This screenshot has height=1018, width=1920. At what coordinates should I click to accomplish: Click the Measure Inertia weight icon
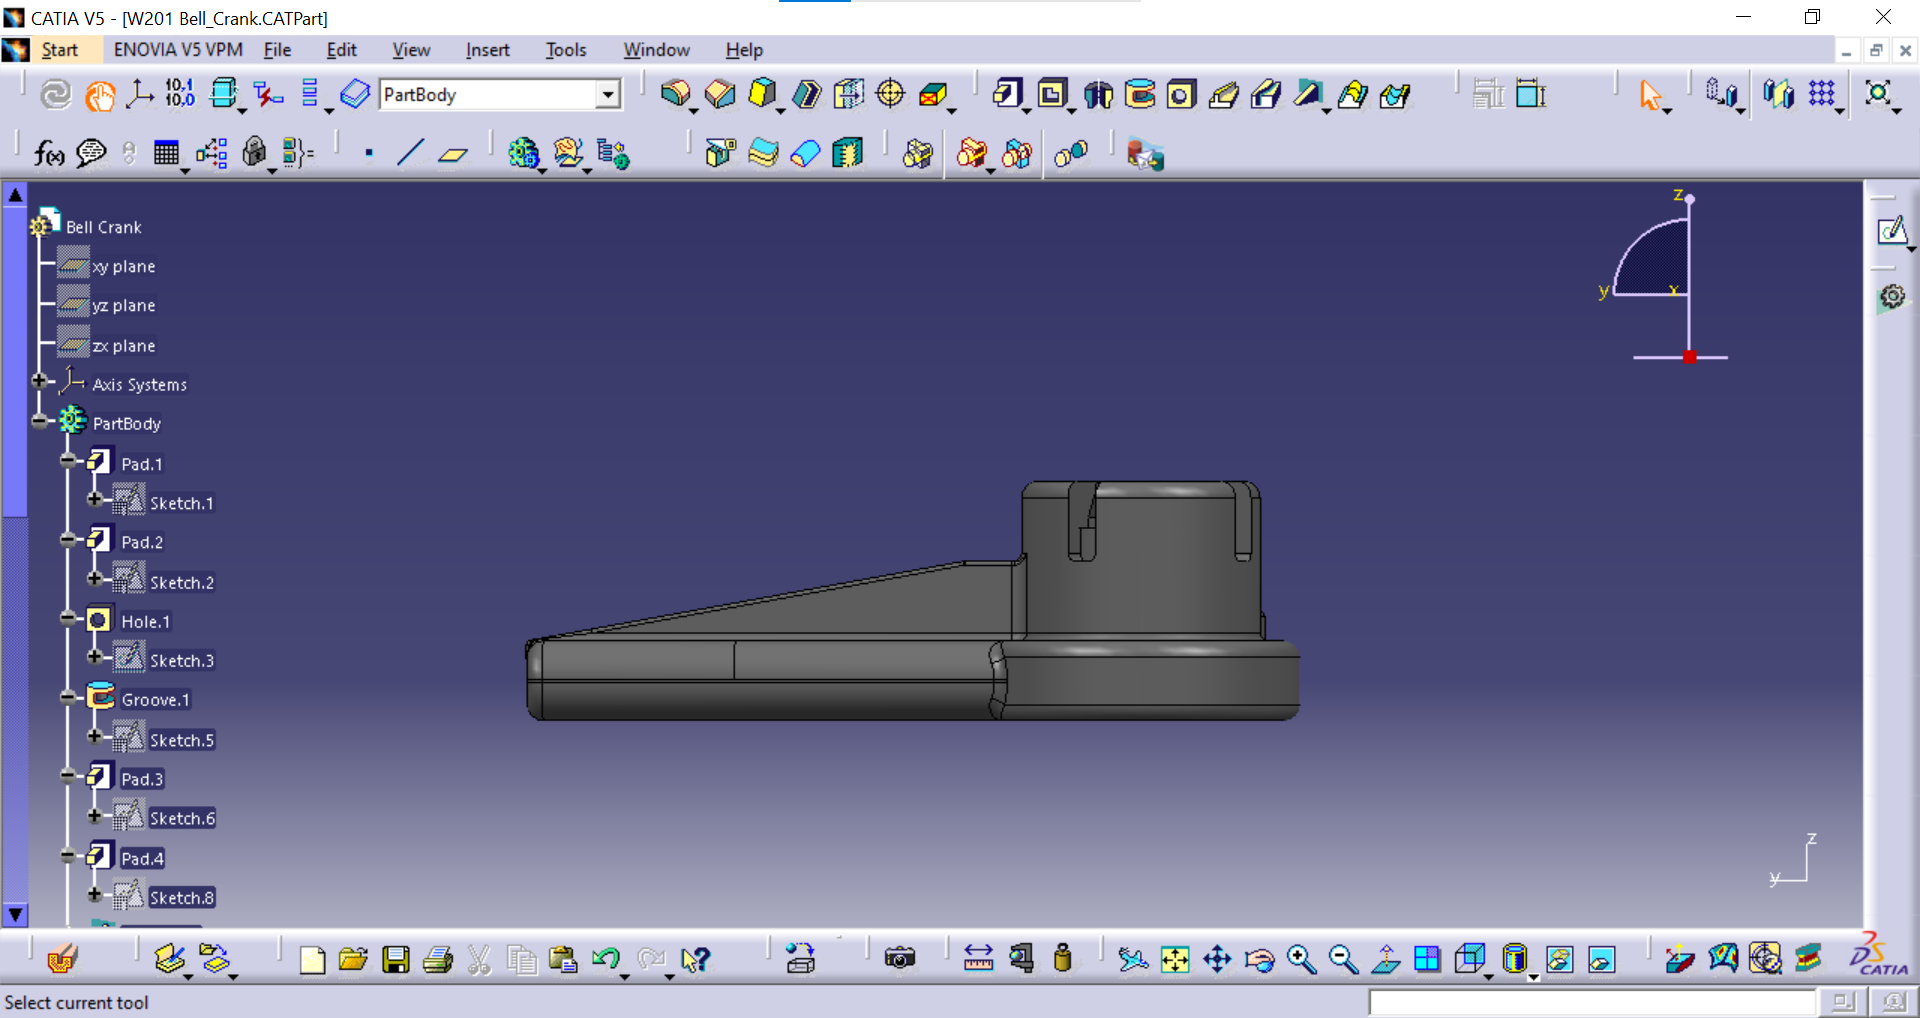coord(1063,959)
